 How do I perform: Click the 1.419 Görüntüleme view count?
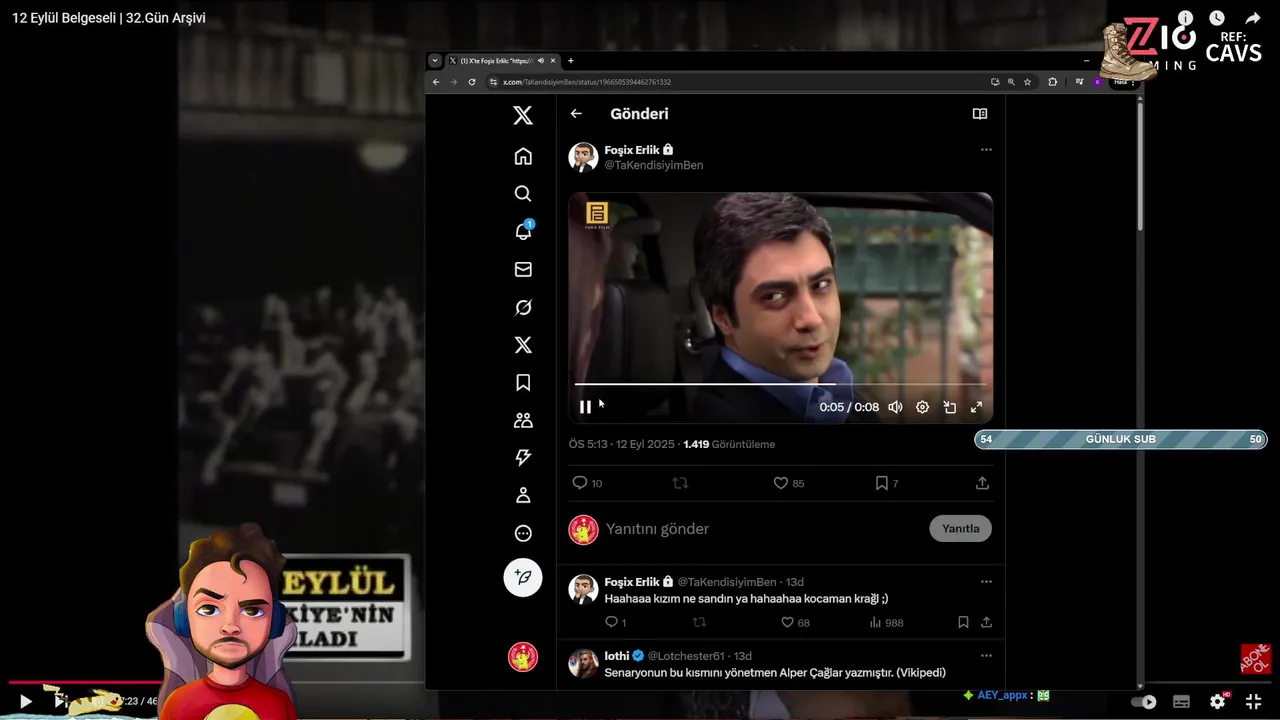coord(729,444)
